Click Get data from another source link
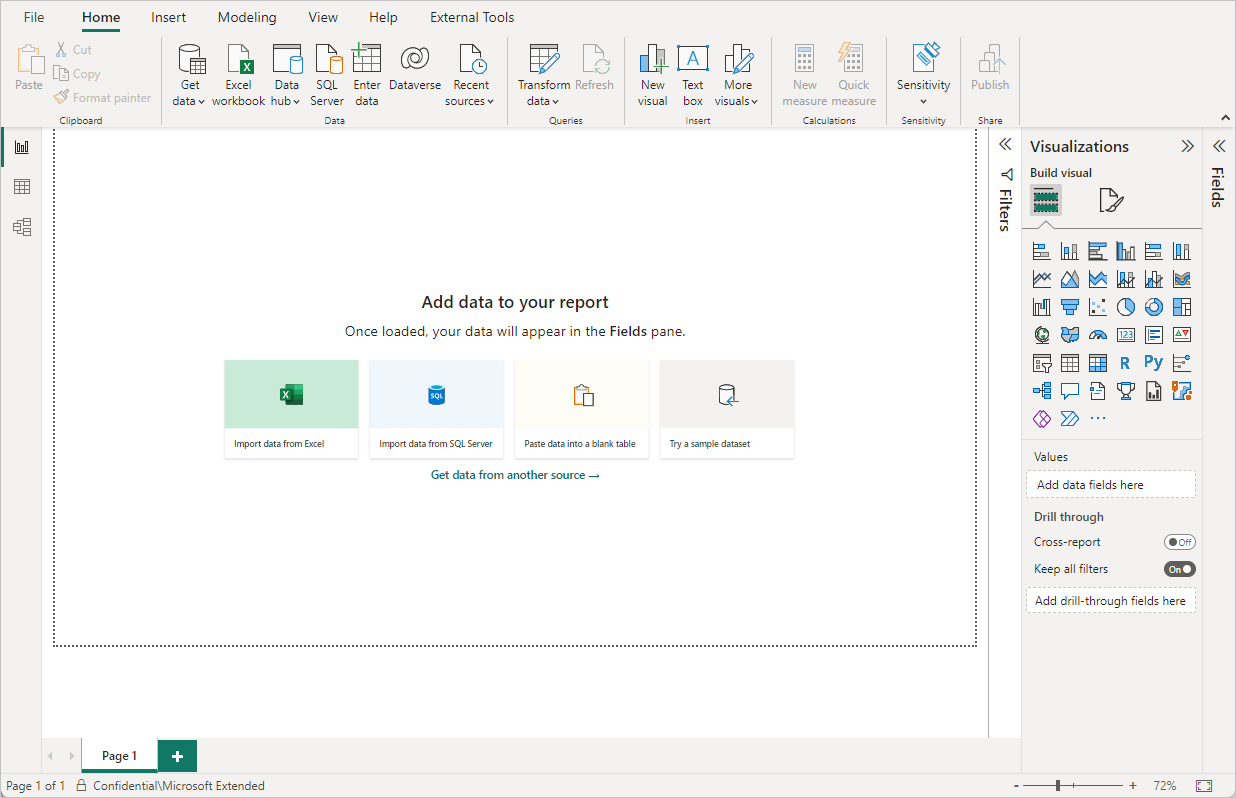The width and height of the screenshot is (1236, 798). tap(515, 475)
